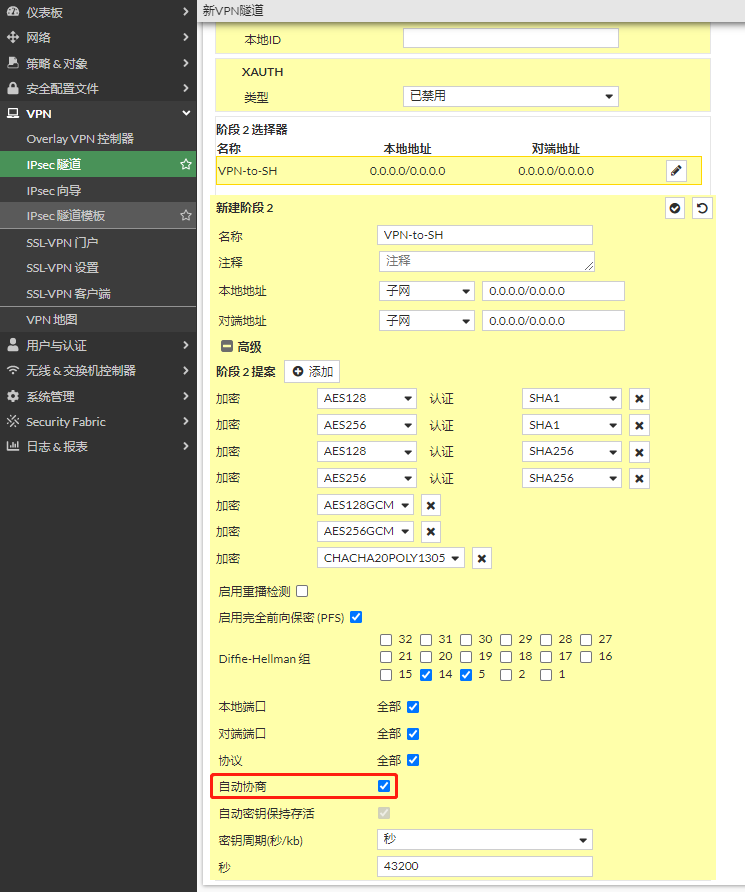Check Diffie-Hellman group 2
Screen dimensions: 745x892
506,675
